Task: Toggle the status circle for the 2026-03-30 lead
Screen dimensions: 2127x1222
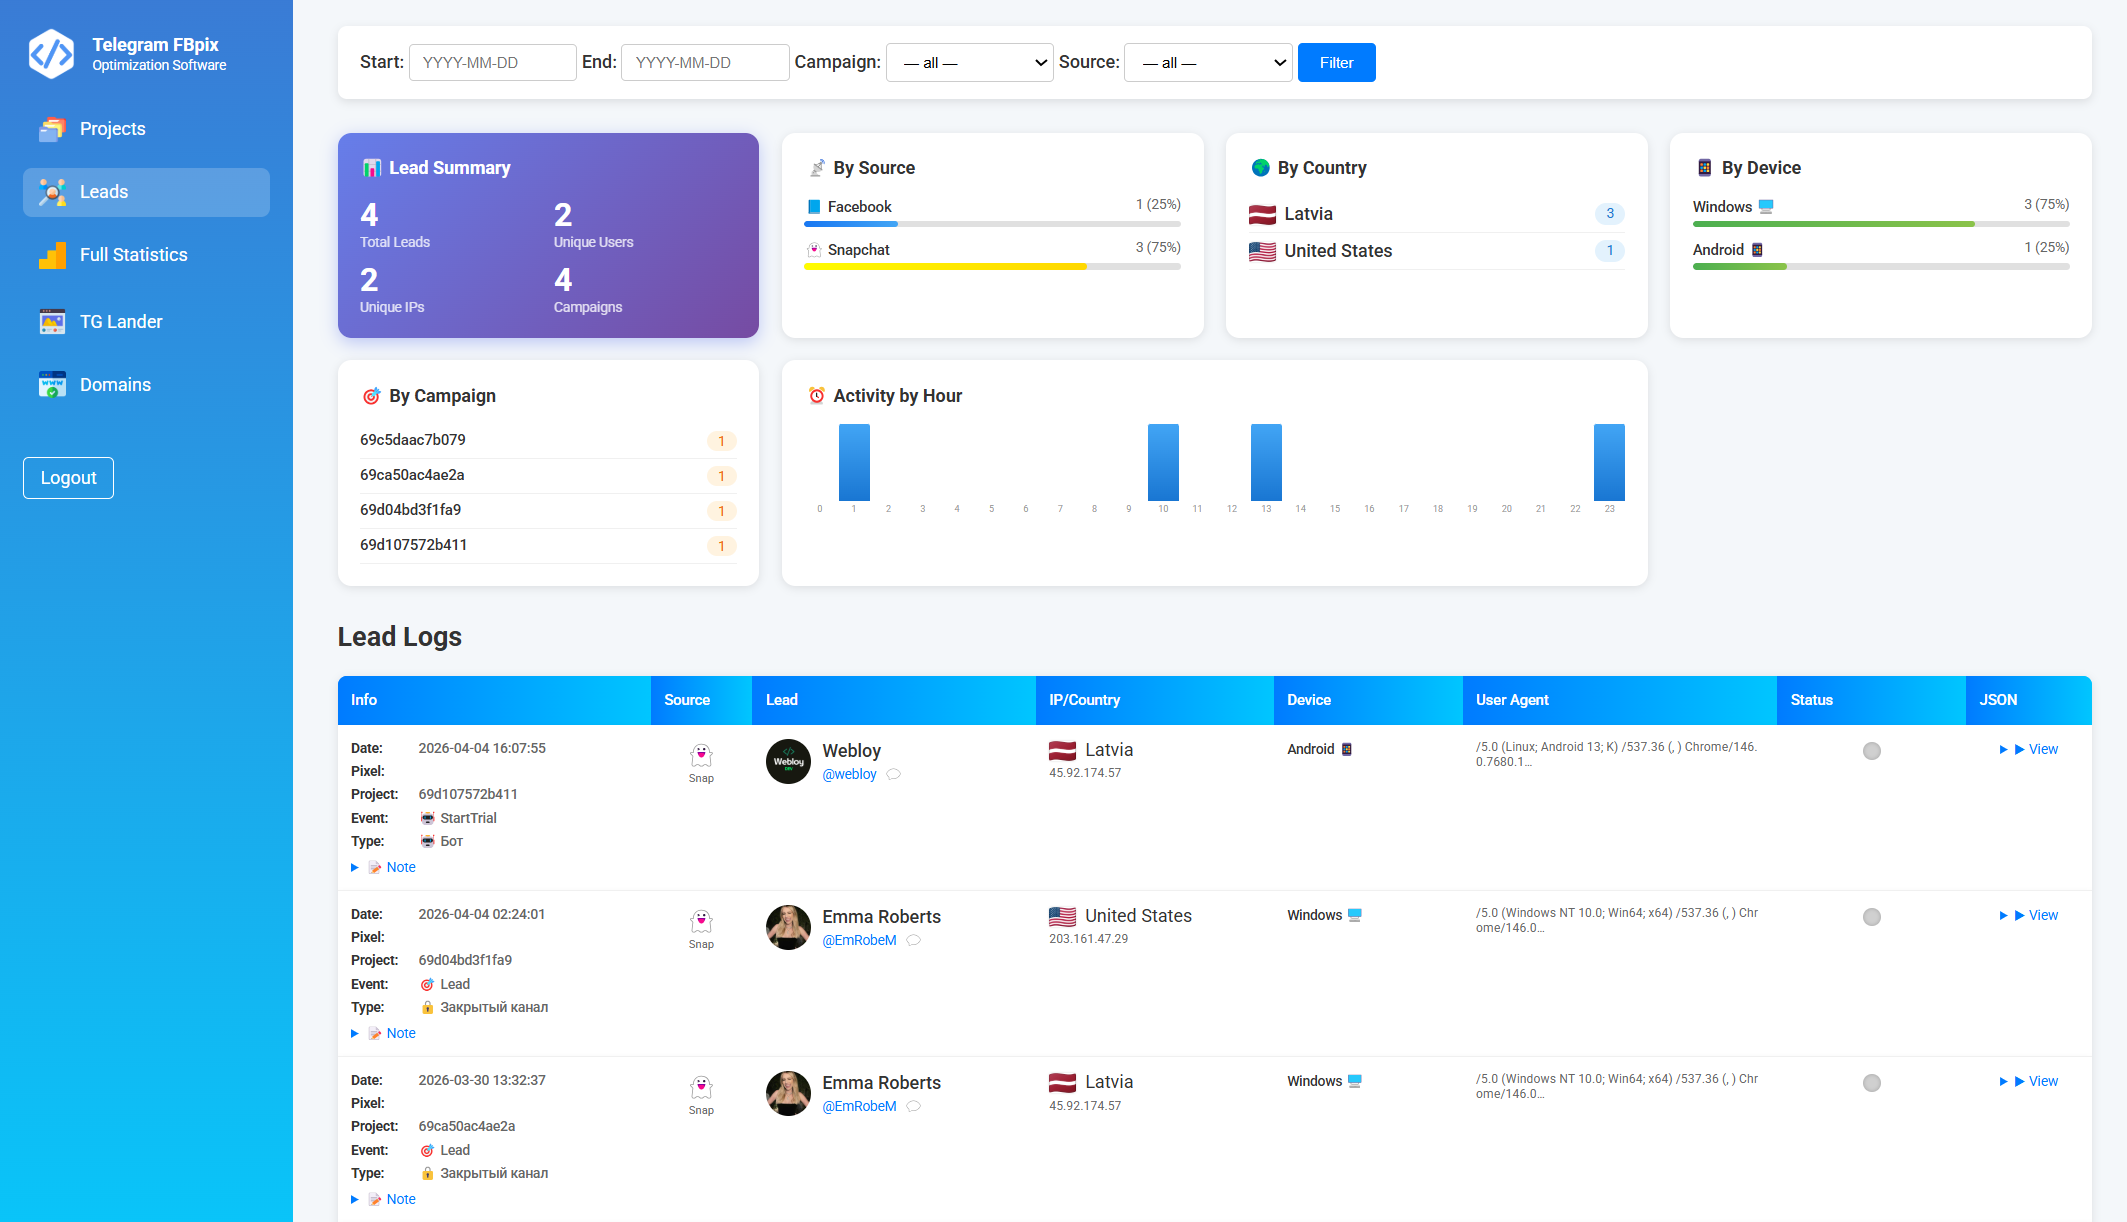Action: tap(1871, 1083)
